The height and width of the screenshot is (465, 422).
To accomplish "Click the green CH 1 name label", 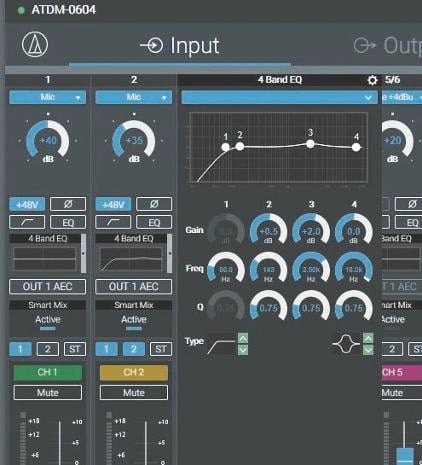I will (47, 372).
